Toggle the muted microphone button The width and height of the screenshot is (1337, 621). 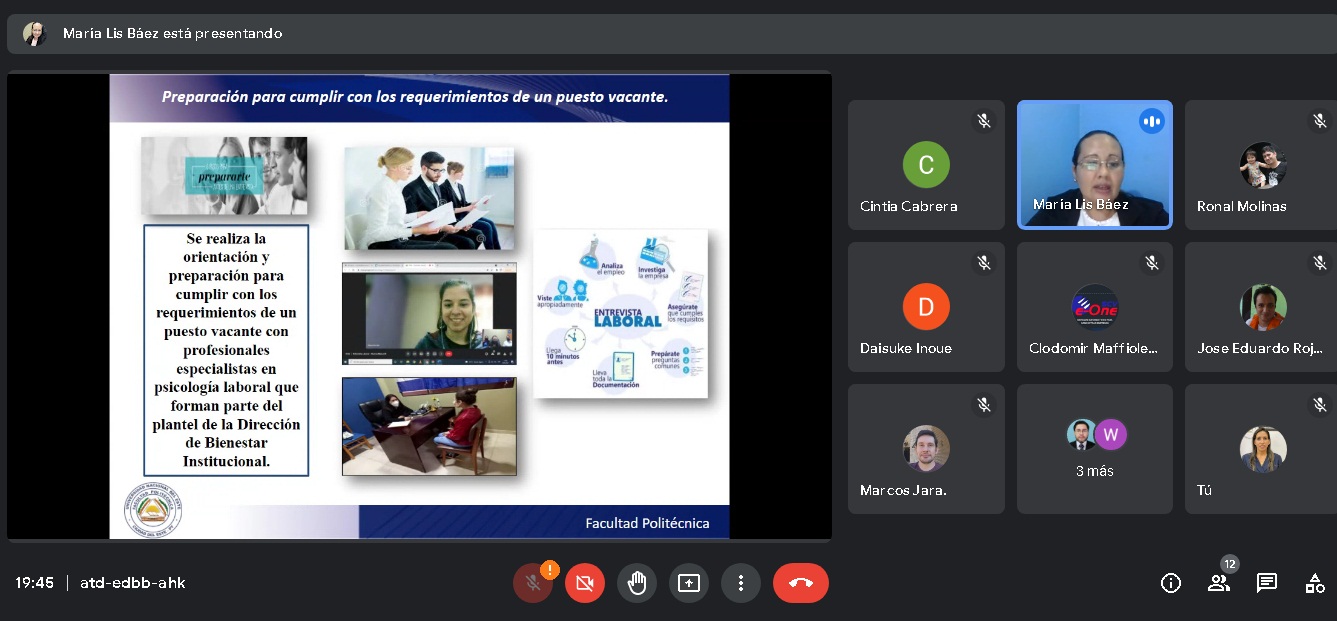click(533, 583)
